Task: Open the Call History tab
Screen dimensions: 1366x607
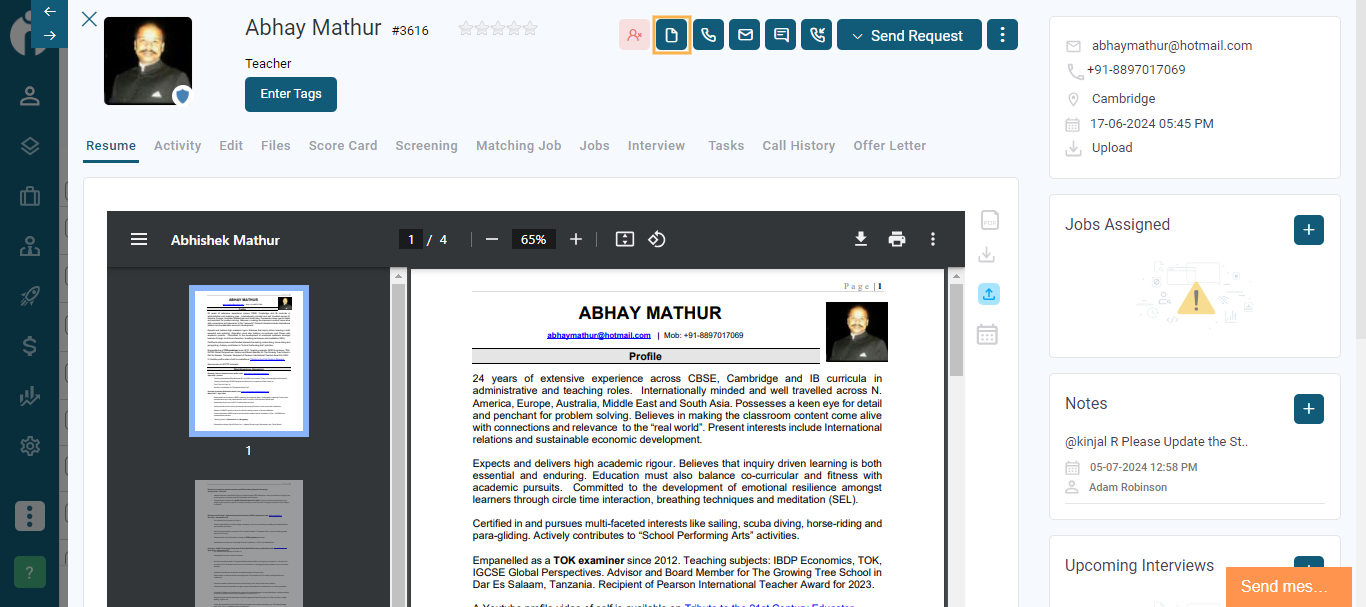Action: tap(799, 145)
